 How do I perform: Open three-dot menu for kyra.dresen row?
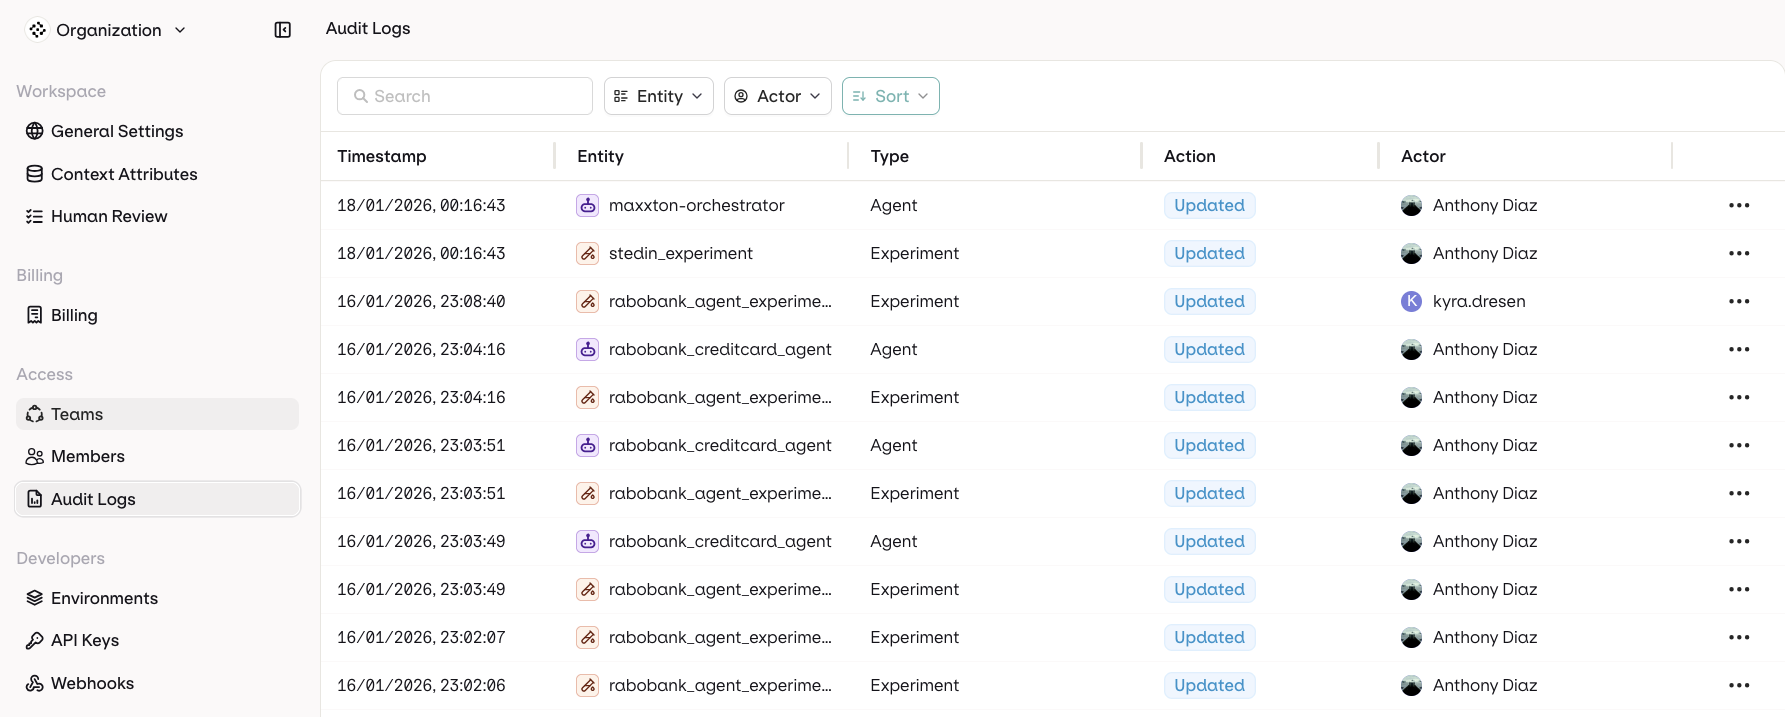tap(1739, 301)
